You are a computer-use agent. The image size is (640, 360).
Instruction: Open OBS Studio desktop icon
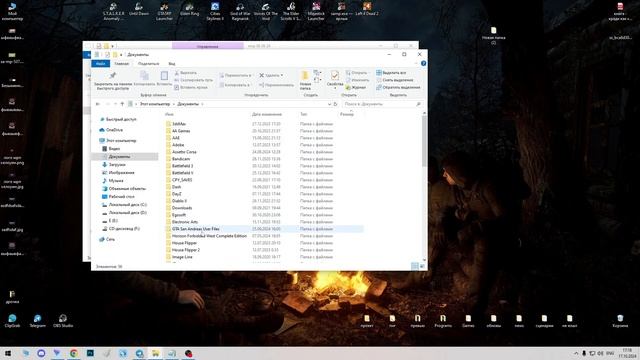click(x=62, y=321)
